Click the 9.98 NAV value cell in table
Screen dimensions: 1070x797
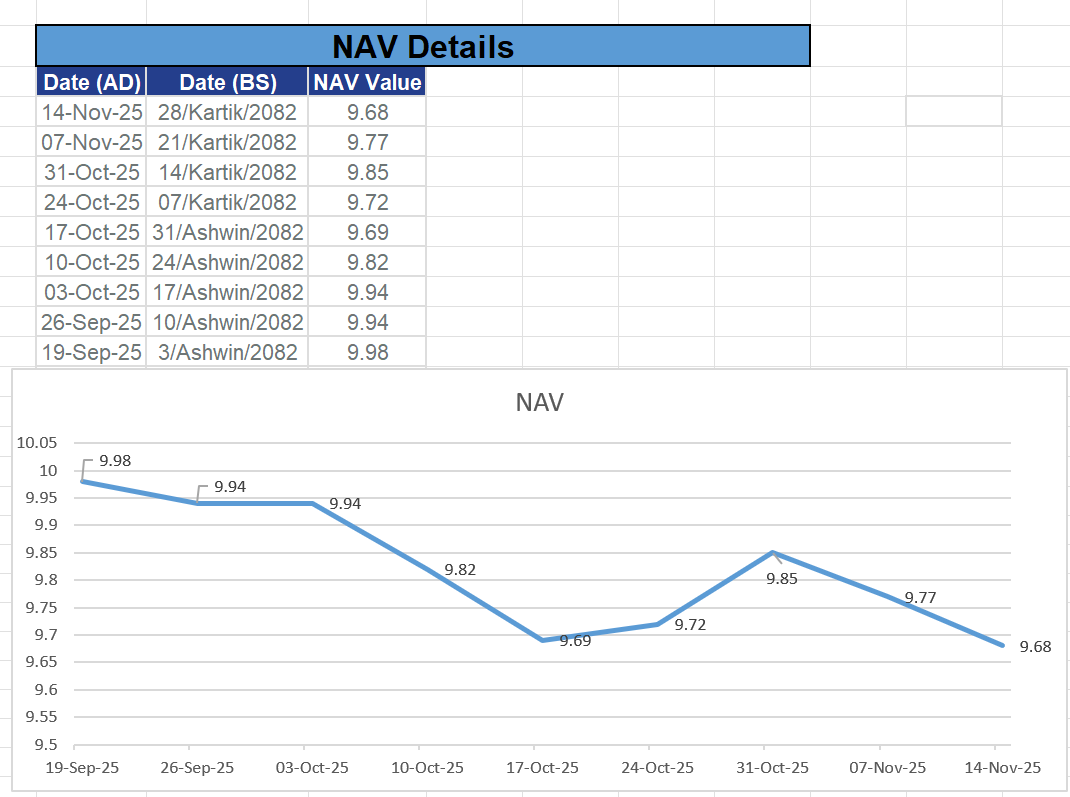(x=367, y=352)
